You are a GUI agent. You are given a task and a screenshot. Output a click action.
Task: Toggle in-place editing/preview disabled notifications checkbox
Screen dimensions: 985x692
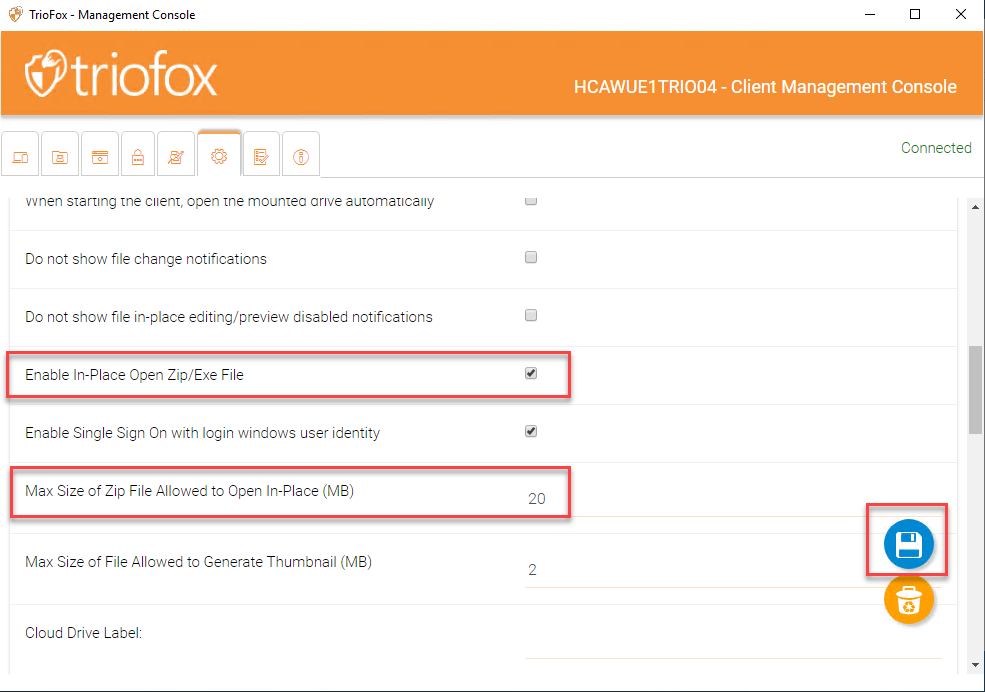[531, 315]
